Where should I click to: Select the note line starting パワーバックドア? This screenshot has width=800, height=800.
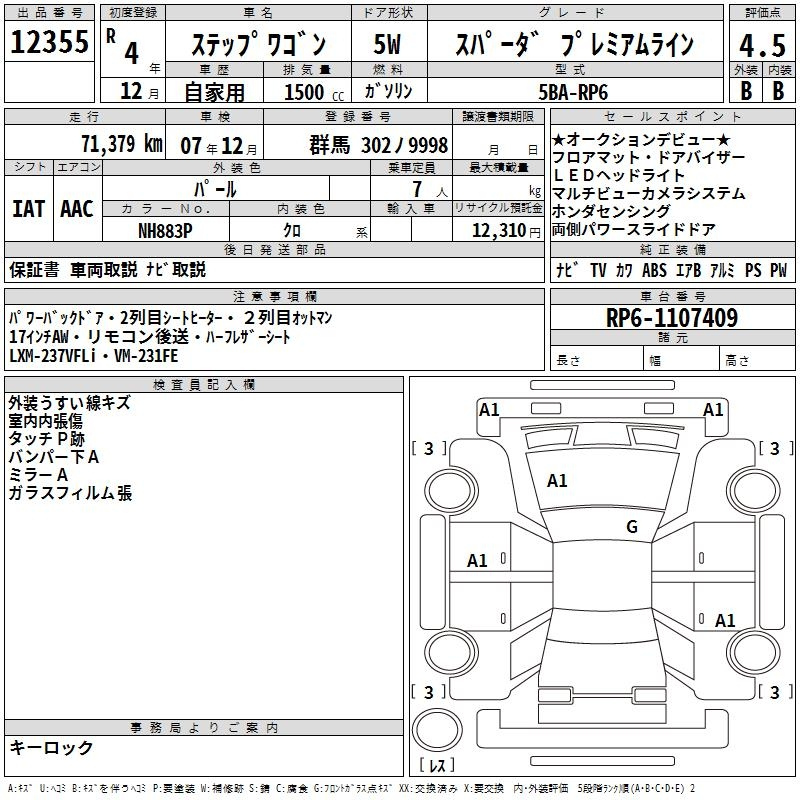pyautogui.click(x=170, y=318)
